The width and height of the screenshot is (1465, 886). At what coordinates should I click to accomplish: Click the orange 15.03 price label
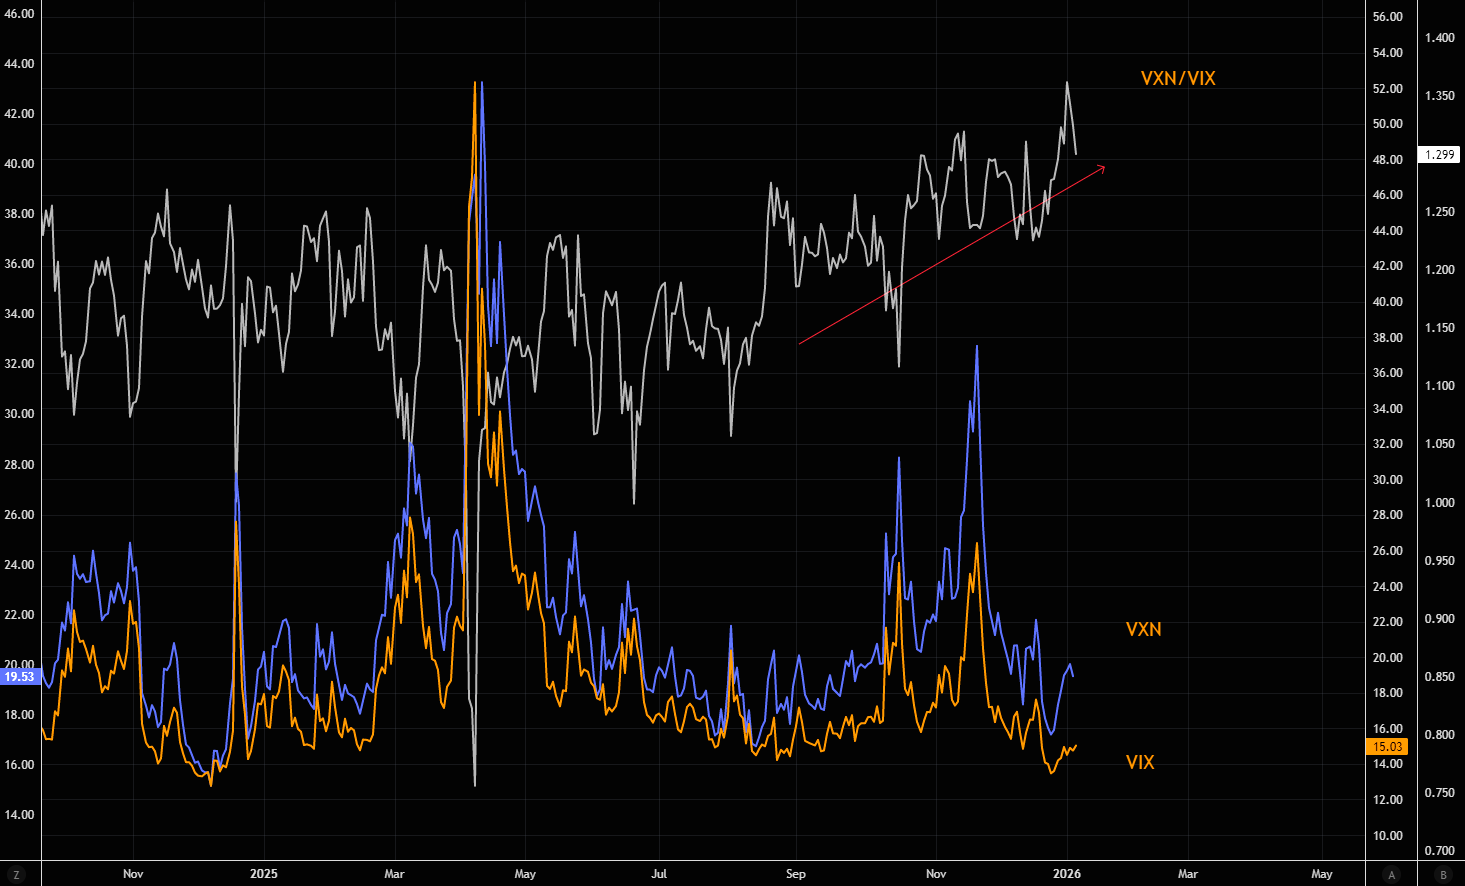click(x=1386, y=747)
